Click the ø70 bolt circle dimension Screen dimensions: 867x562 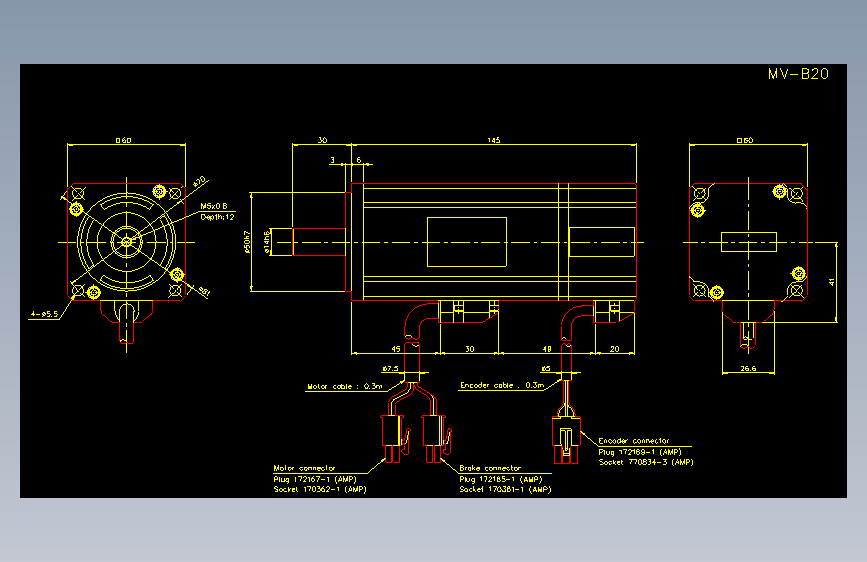pyautogui.click(x=199, y=181)
